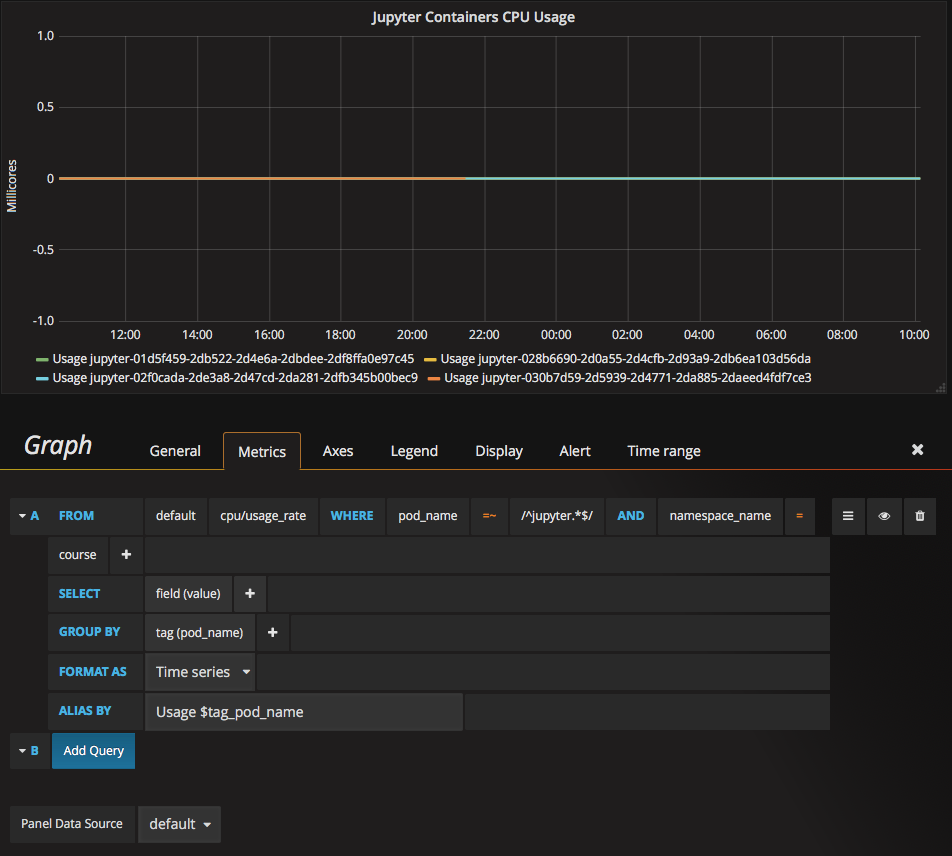Viewport: 952px width, 856px height.
Task: Open query A hamburger options menu
Action: coord(848,516)
